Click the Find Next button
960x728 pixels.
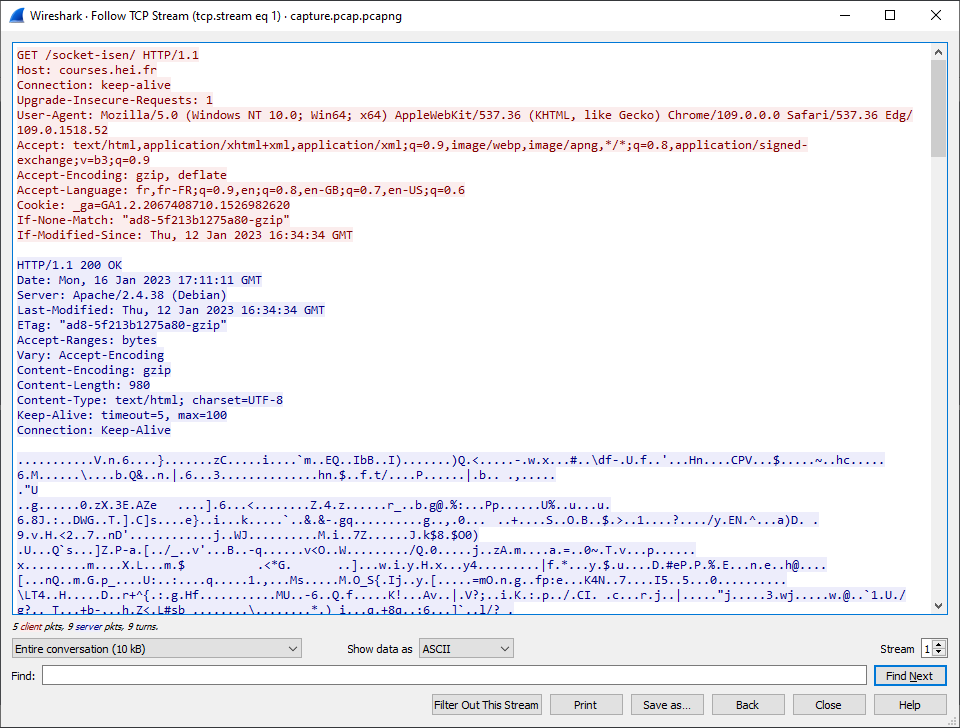point(910,675)
